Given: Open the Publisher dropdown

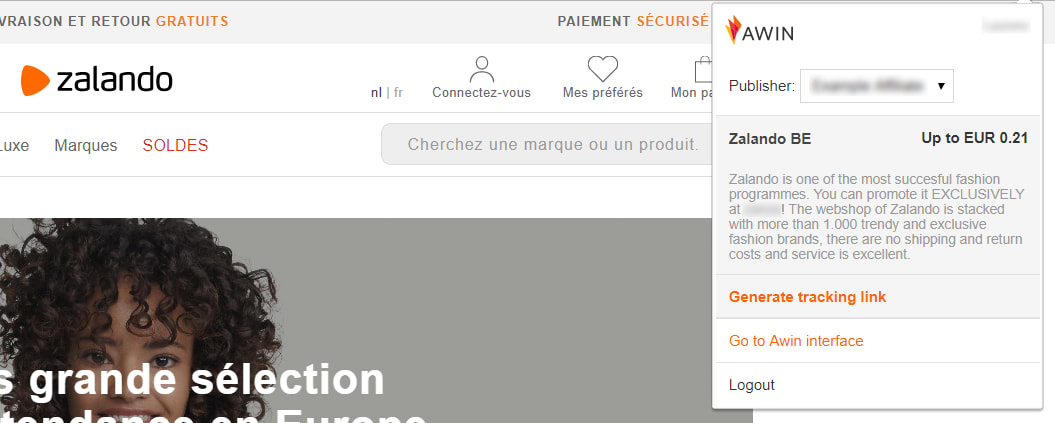Looking at the screenshot, I should point(876,86).
